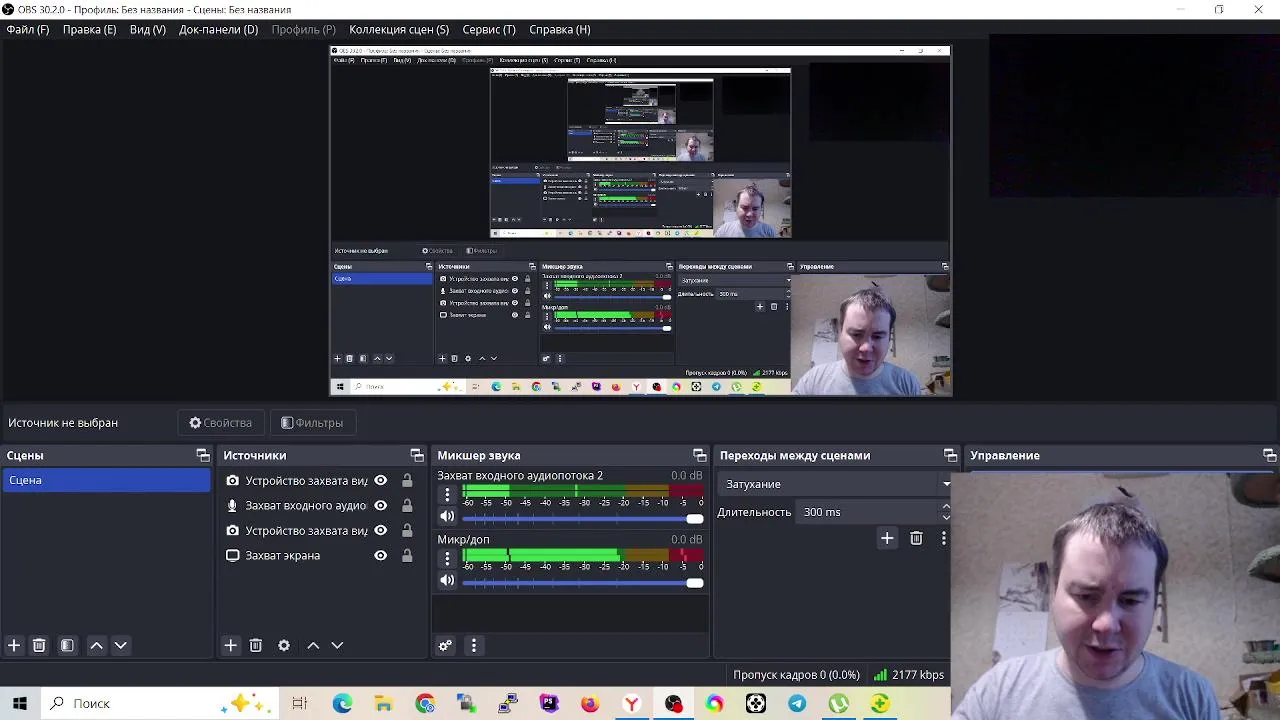Add a source with the plus icon in Источники

tap(230, 645)
